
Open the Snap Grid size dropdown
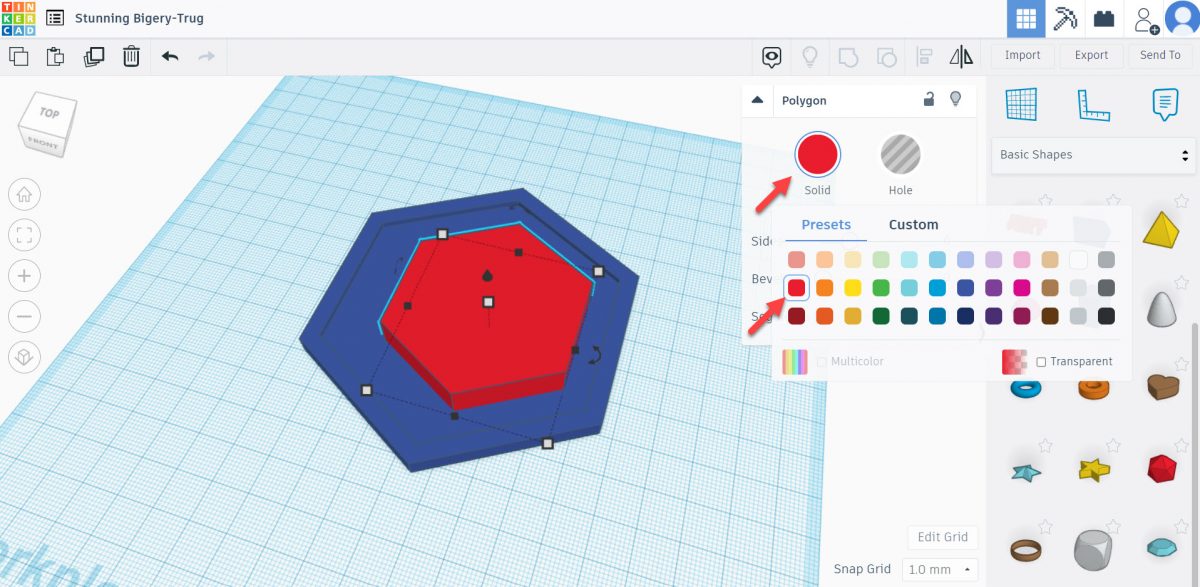click(939, 569)
